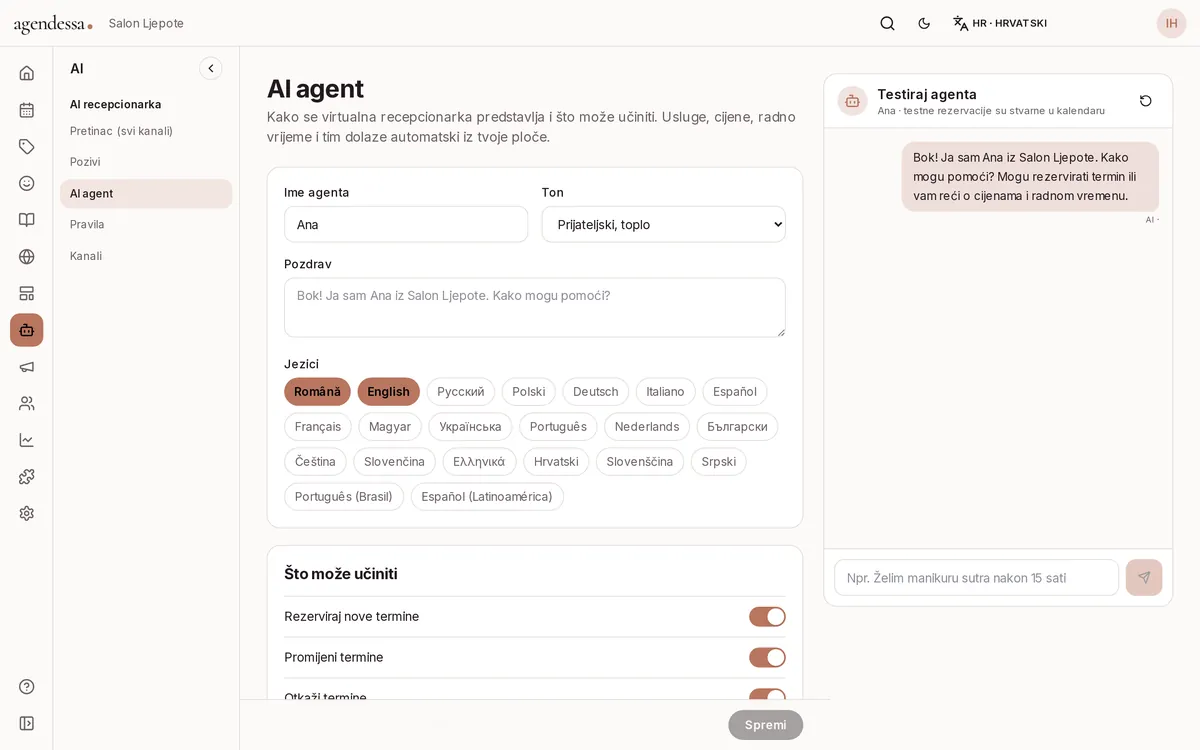Open the team people icon in sidebar
The height and width of the screenshot is (750, 1200).
(x=27, y=403)
